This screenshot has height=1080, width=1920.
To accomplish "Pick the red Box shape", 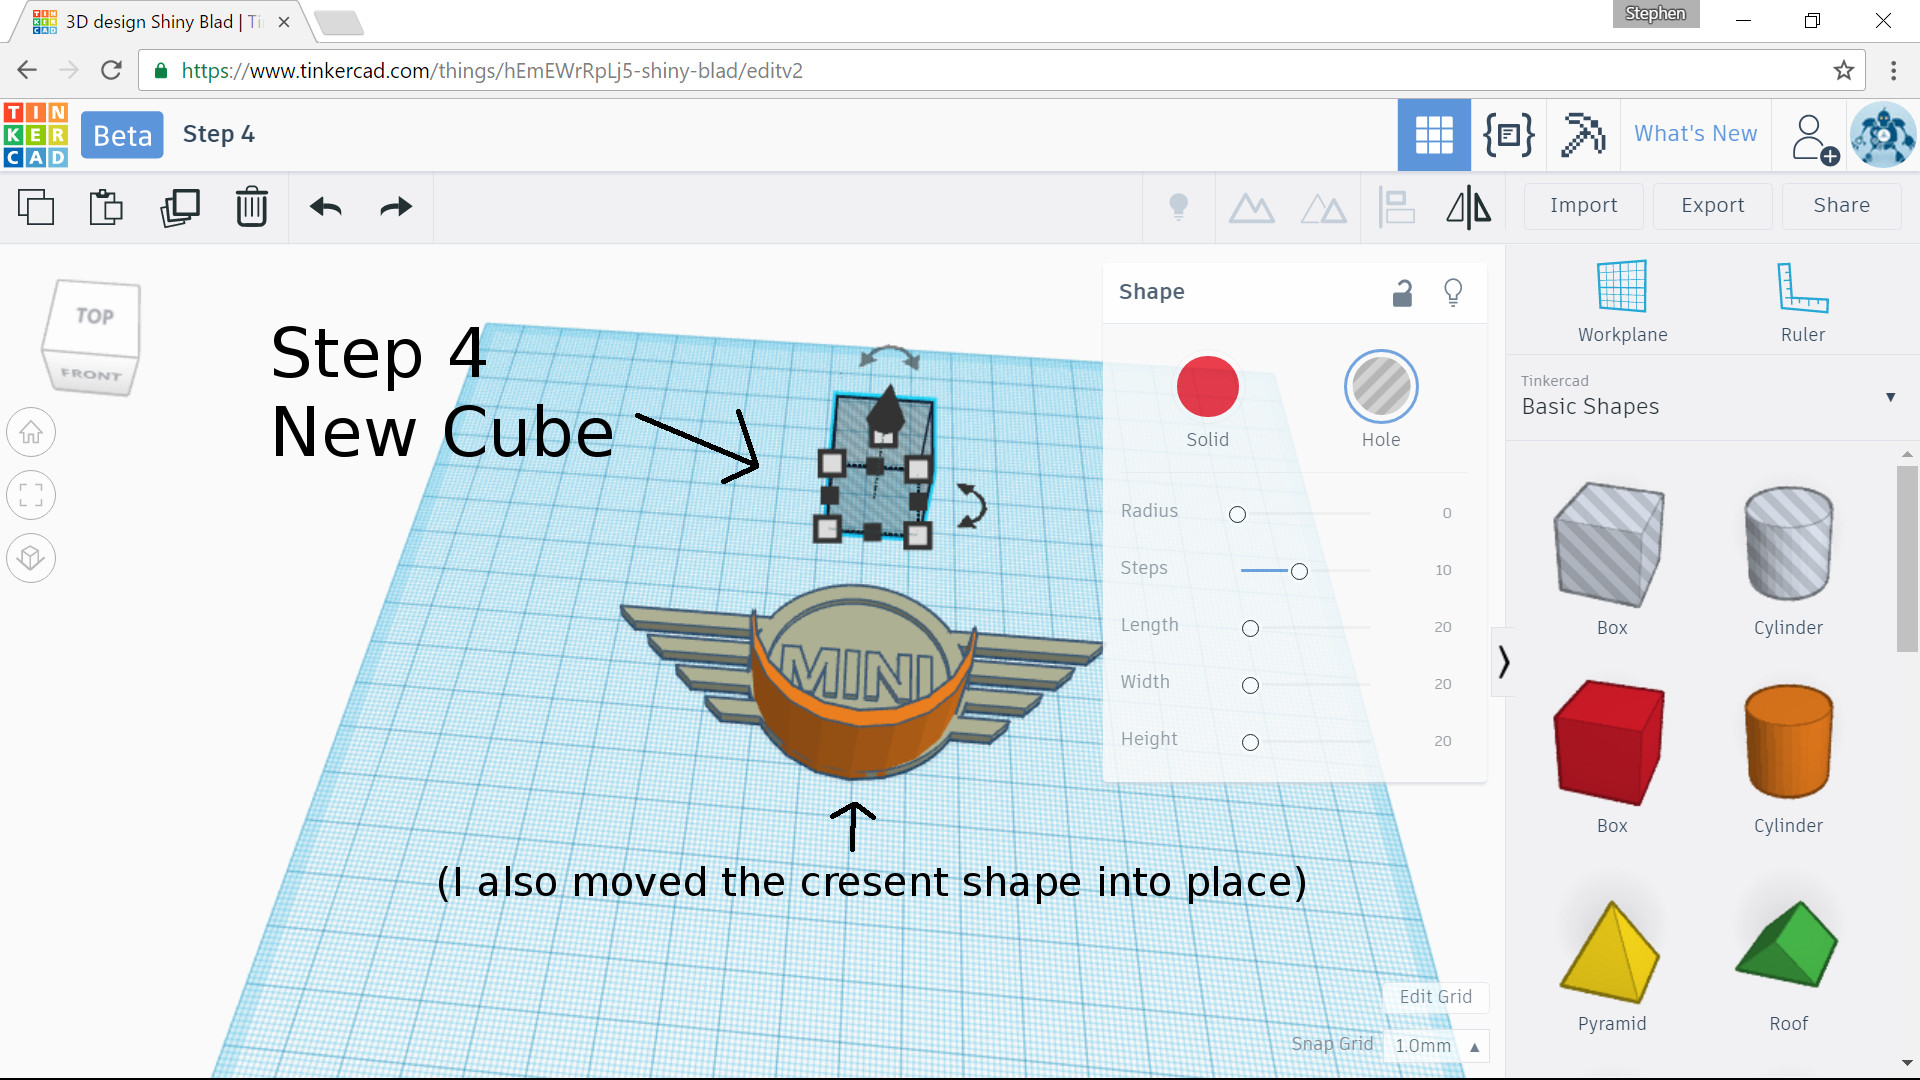I will click(x=1609, y=743).
